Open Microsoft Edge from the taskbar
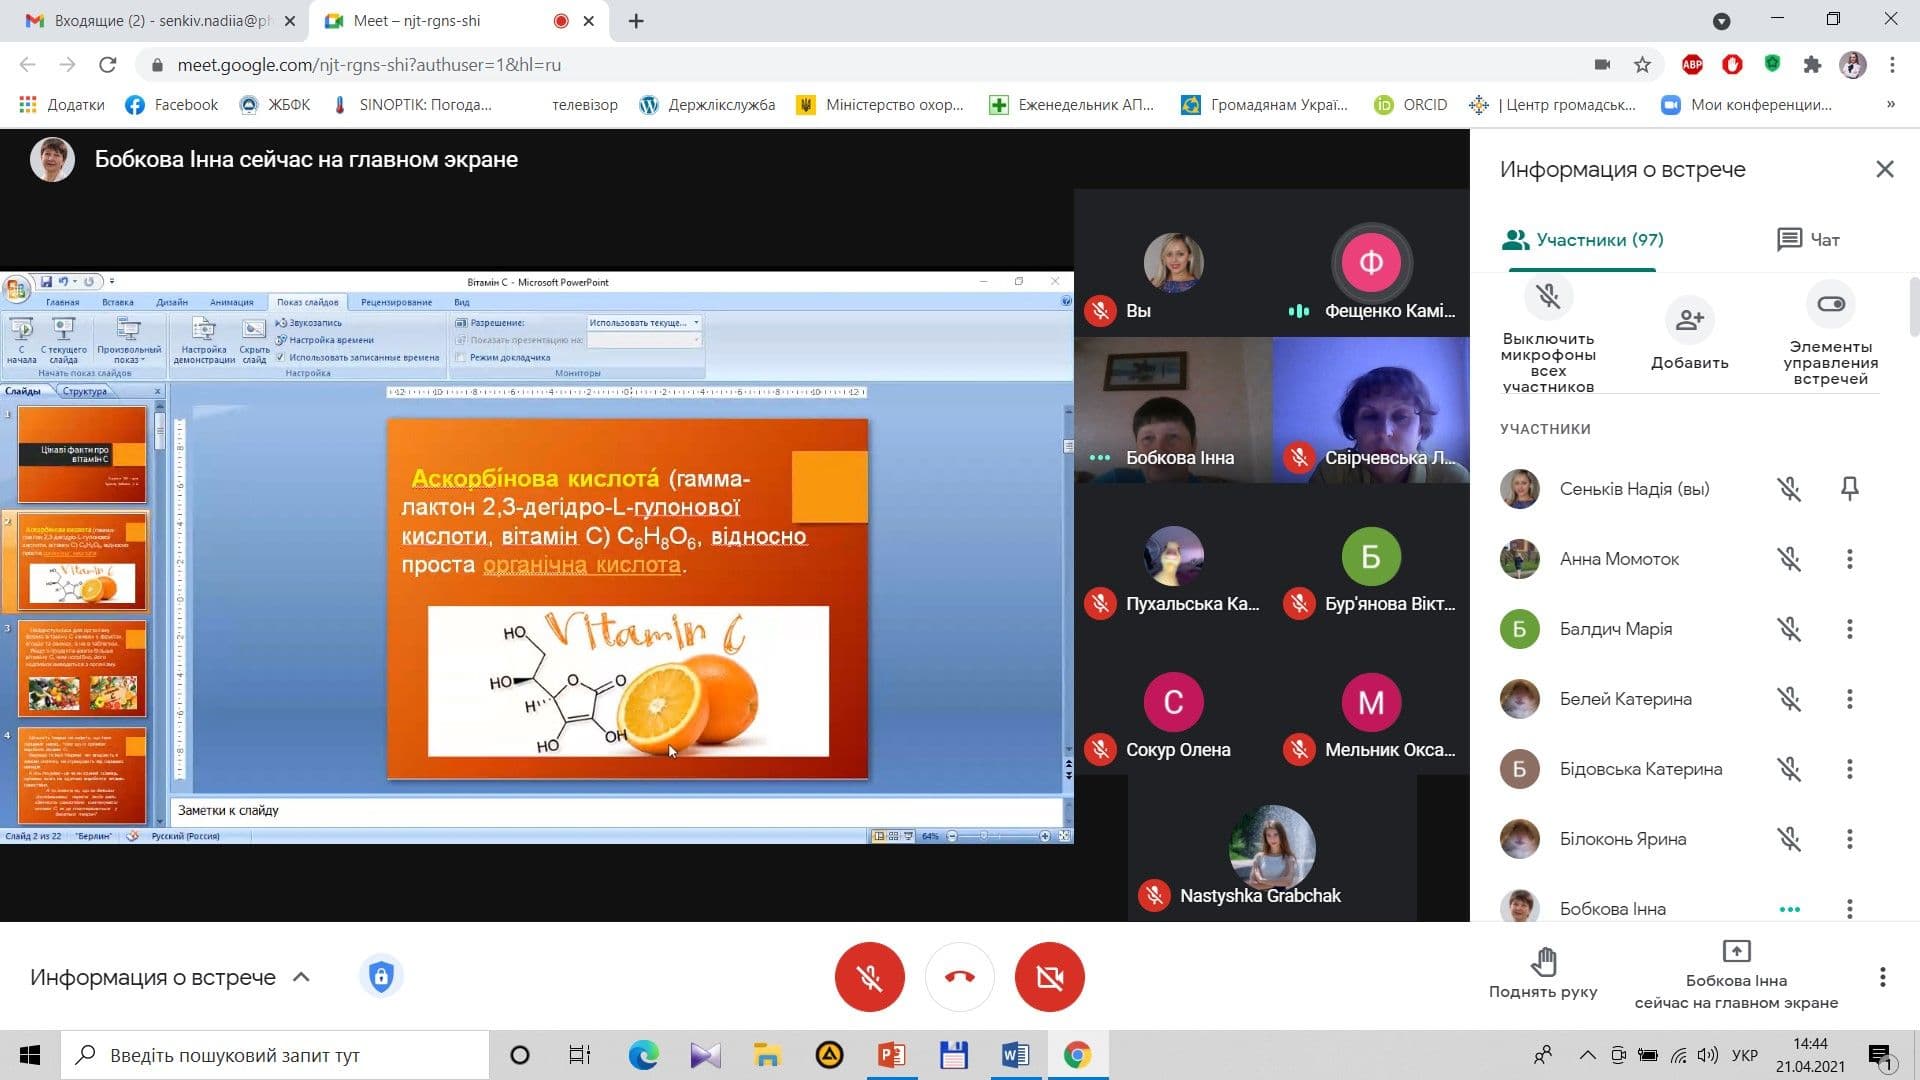 click(x=643, y=1055)
